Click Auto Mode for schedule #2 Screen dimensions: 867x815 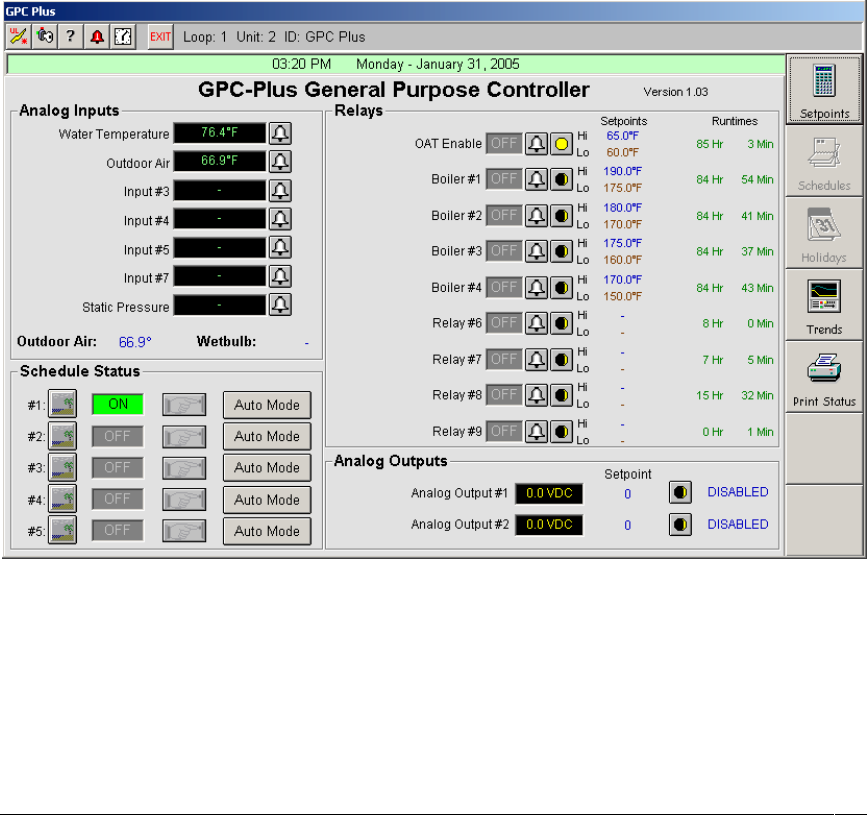(267, 436)
